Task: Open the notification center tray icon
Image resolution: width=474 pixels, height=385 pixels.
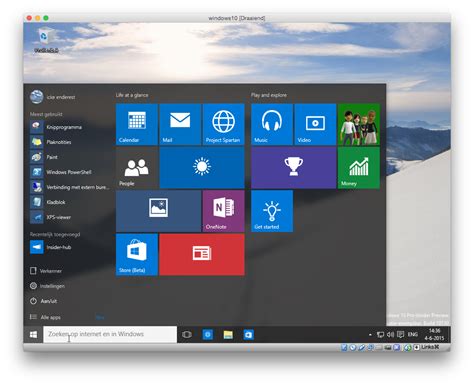Action: (x=401, y=334)
